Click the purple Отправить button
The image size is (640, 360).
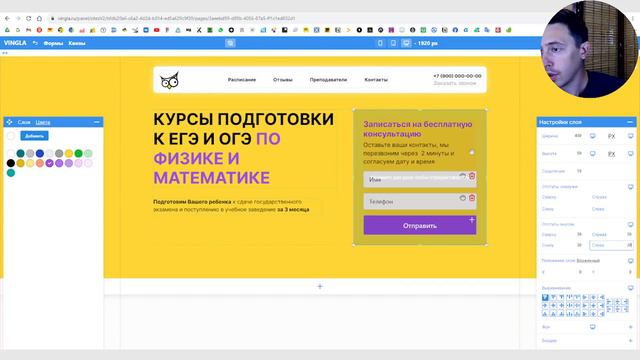420,225
